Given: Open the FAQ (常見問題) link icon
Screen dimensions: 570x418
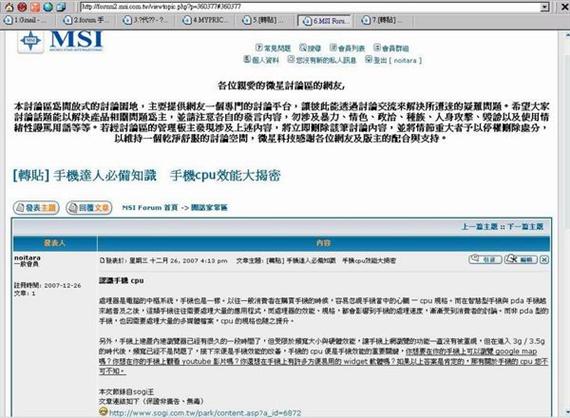Looking at the screenshot, I should tap(259, 47).
